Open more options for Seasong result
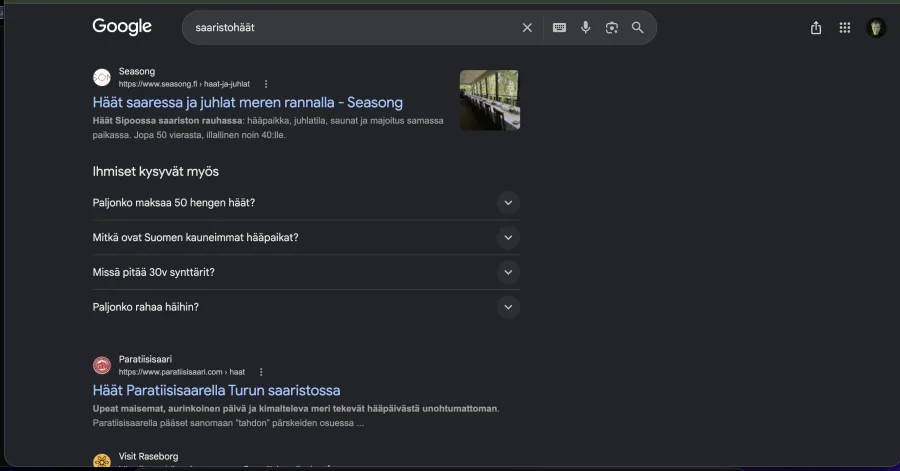The height and width of the screenshot is (471, 900). 266,84
